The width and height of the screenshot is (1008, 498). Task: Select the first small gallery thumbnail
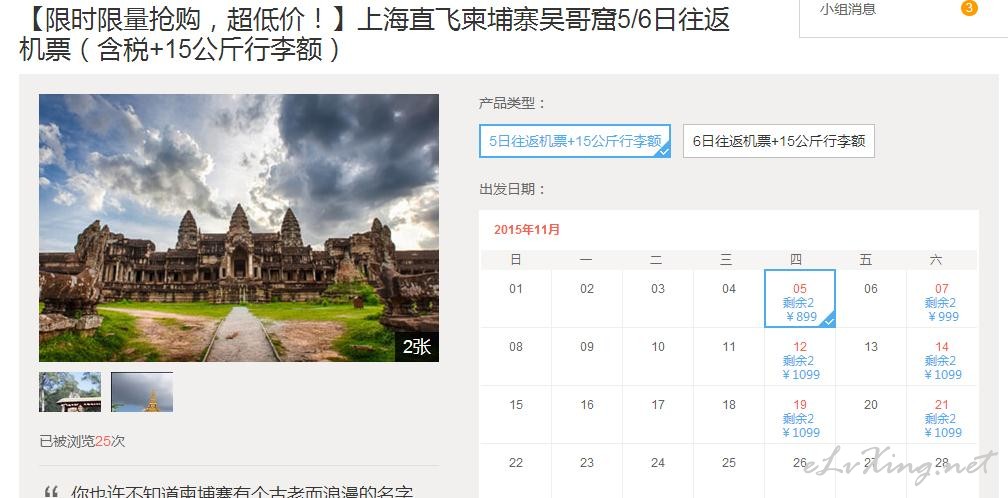(x=70, y=392)
